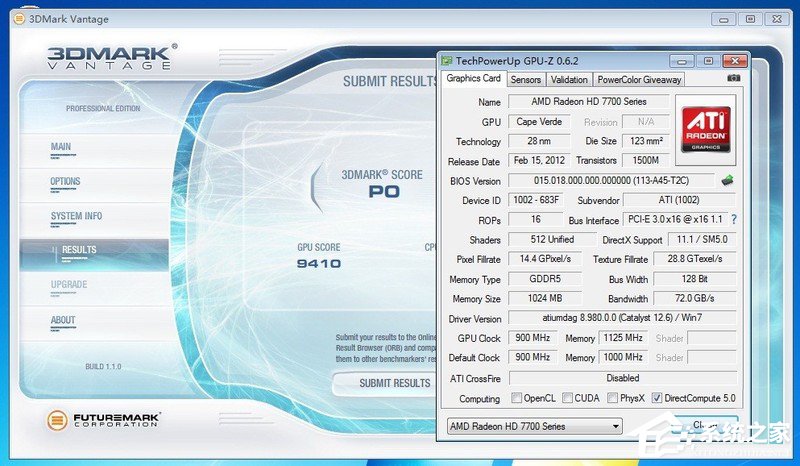Click the Transistors 1500M value

point(646,161)
